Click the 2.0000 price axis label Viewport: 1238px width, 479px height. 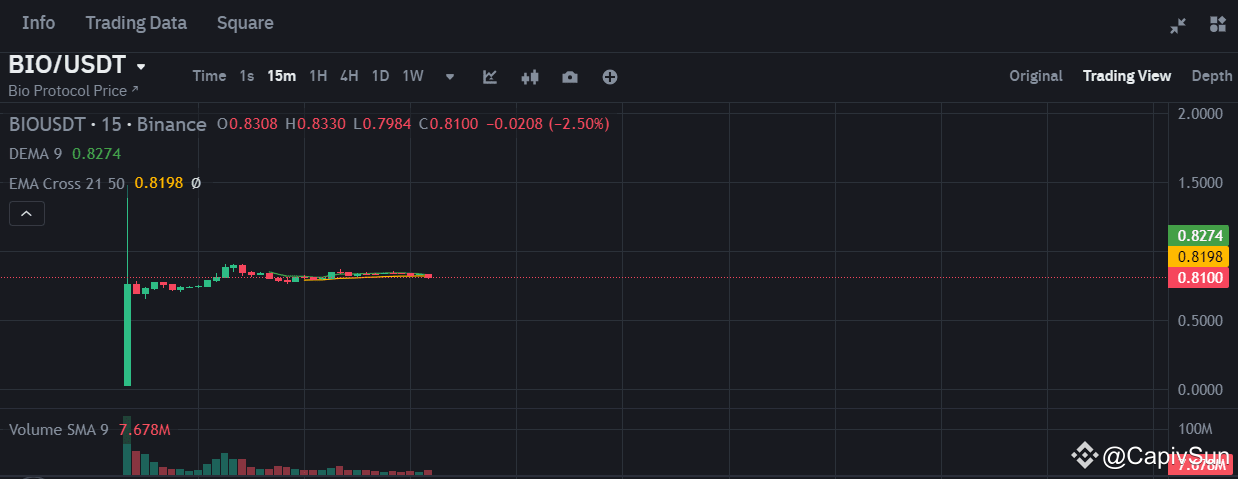coord(1200,114)
